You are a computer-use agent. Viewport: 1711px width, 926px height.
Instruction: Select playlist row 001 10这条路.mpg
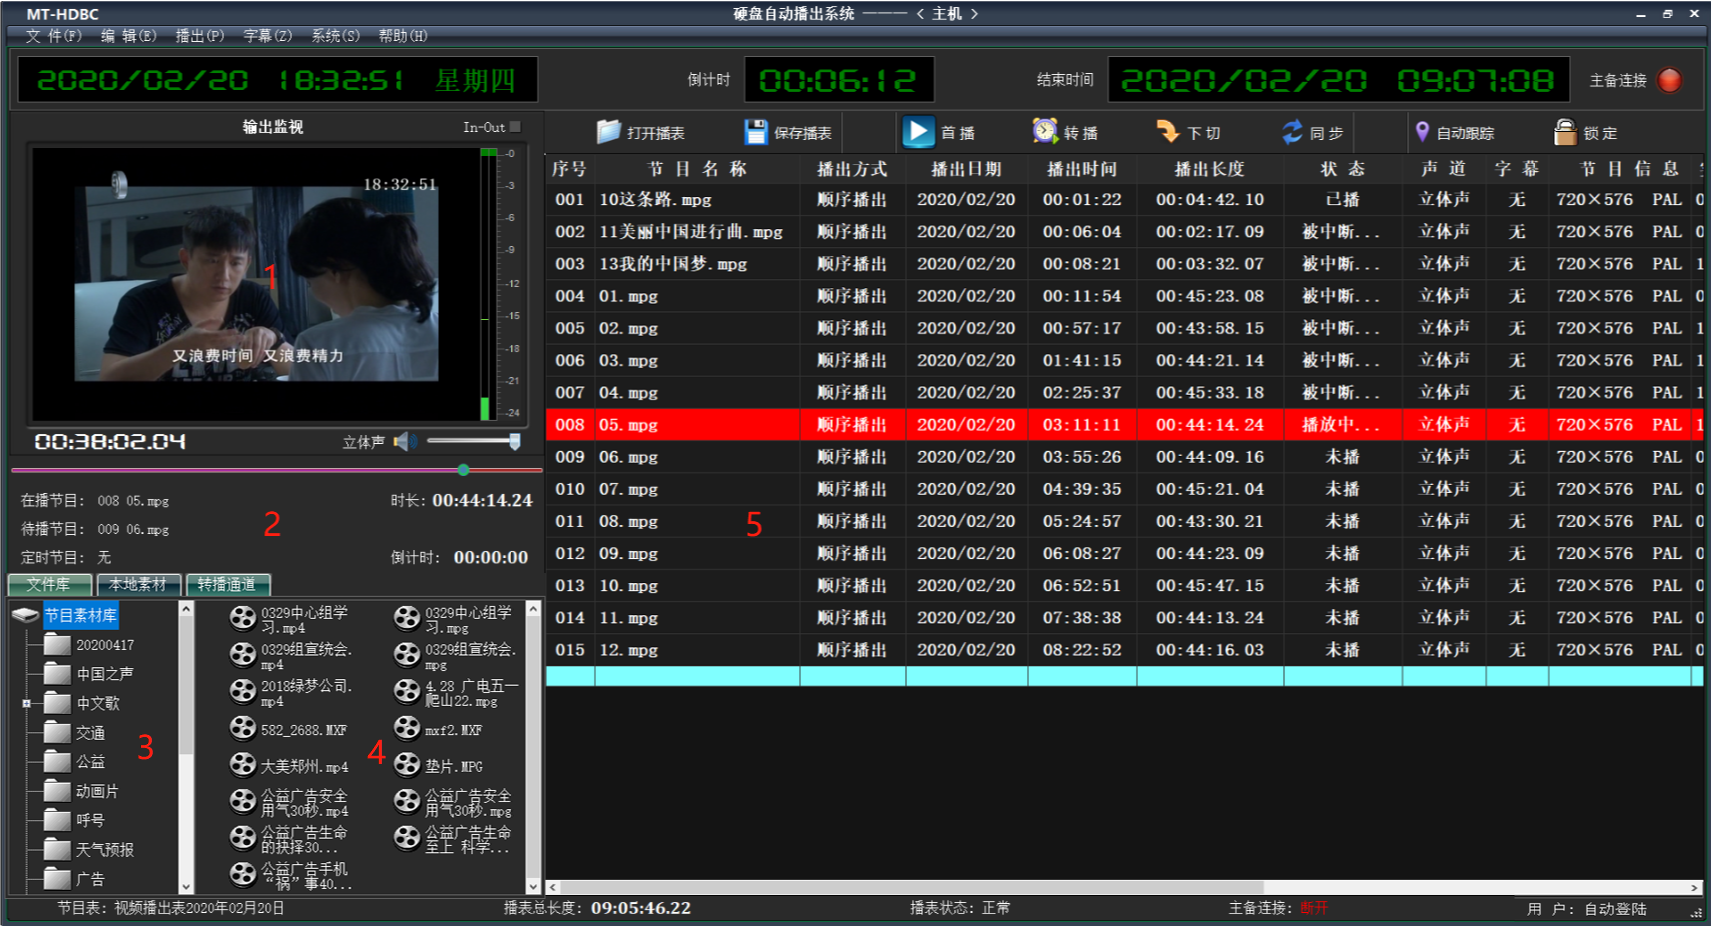pos(1124,200)
